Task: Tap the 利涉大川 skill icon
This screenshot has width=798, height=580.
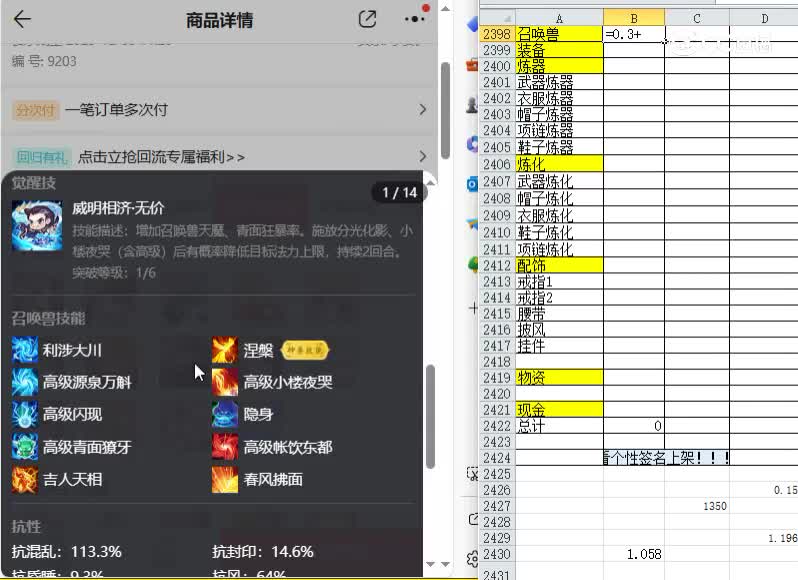Action: (25, 350)
